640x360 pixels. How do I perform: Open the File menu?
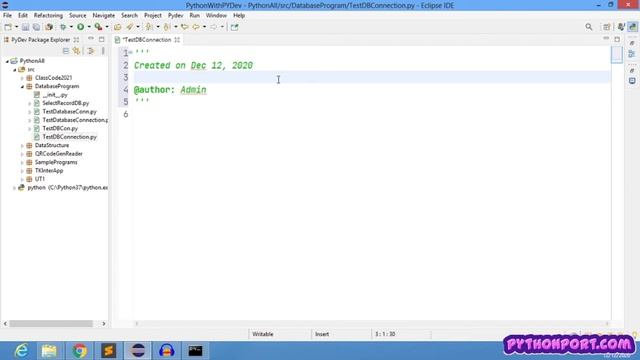(7, 16)
